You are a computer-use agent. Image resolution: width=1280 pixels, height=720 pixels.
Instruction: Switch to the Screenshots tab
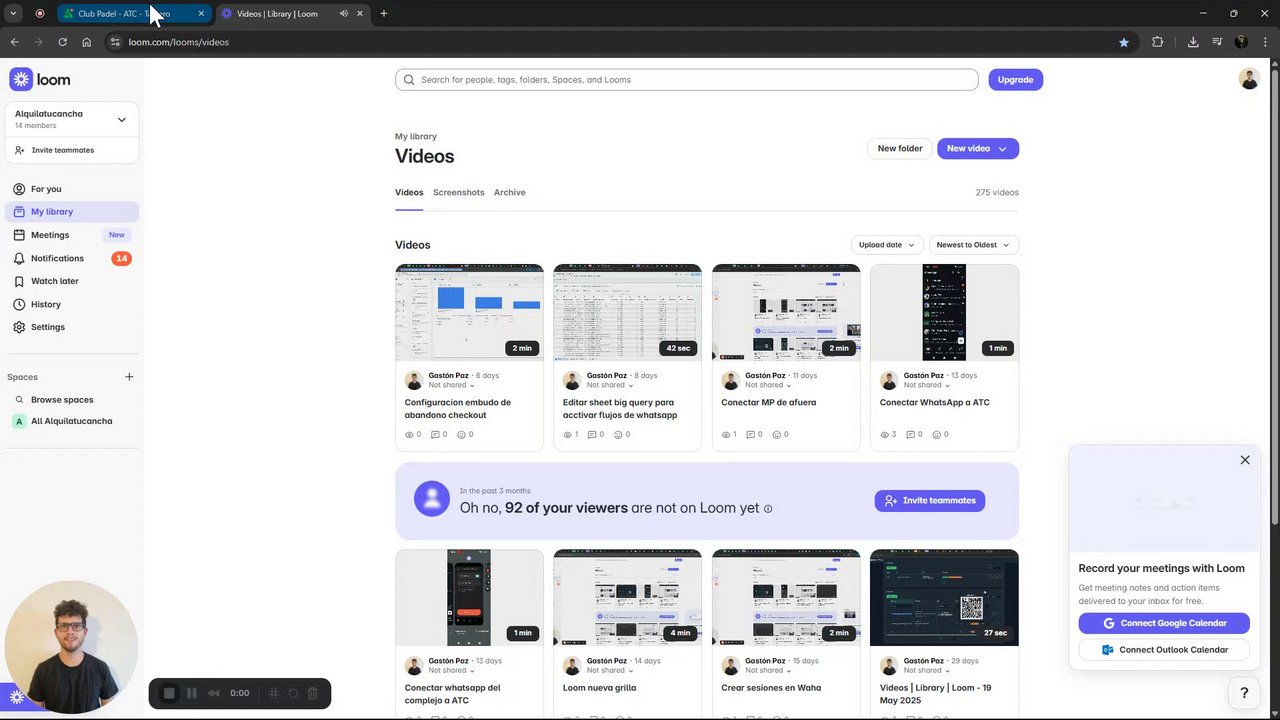click(x=458, y=192)
